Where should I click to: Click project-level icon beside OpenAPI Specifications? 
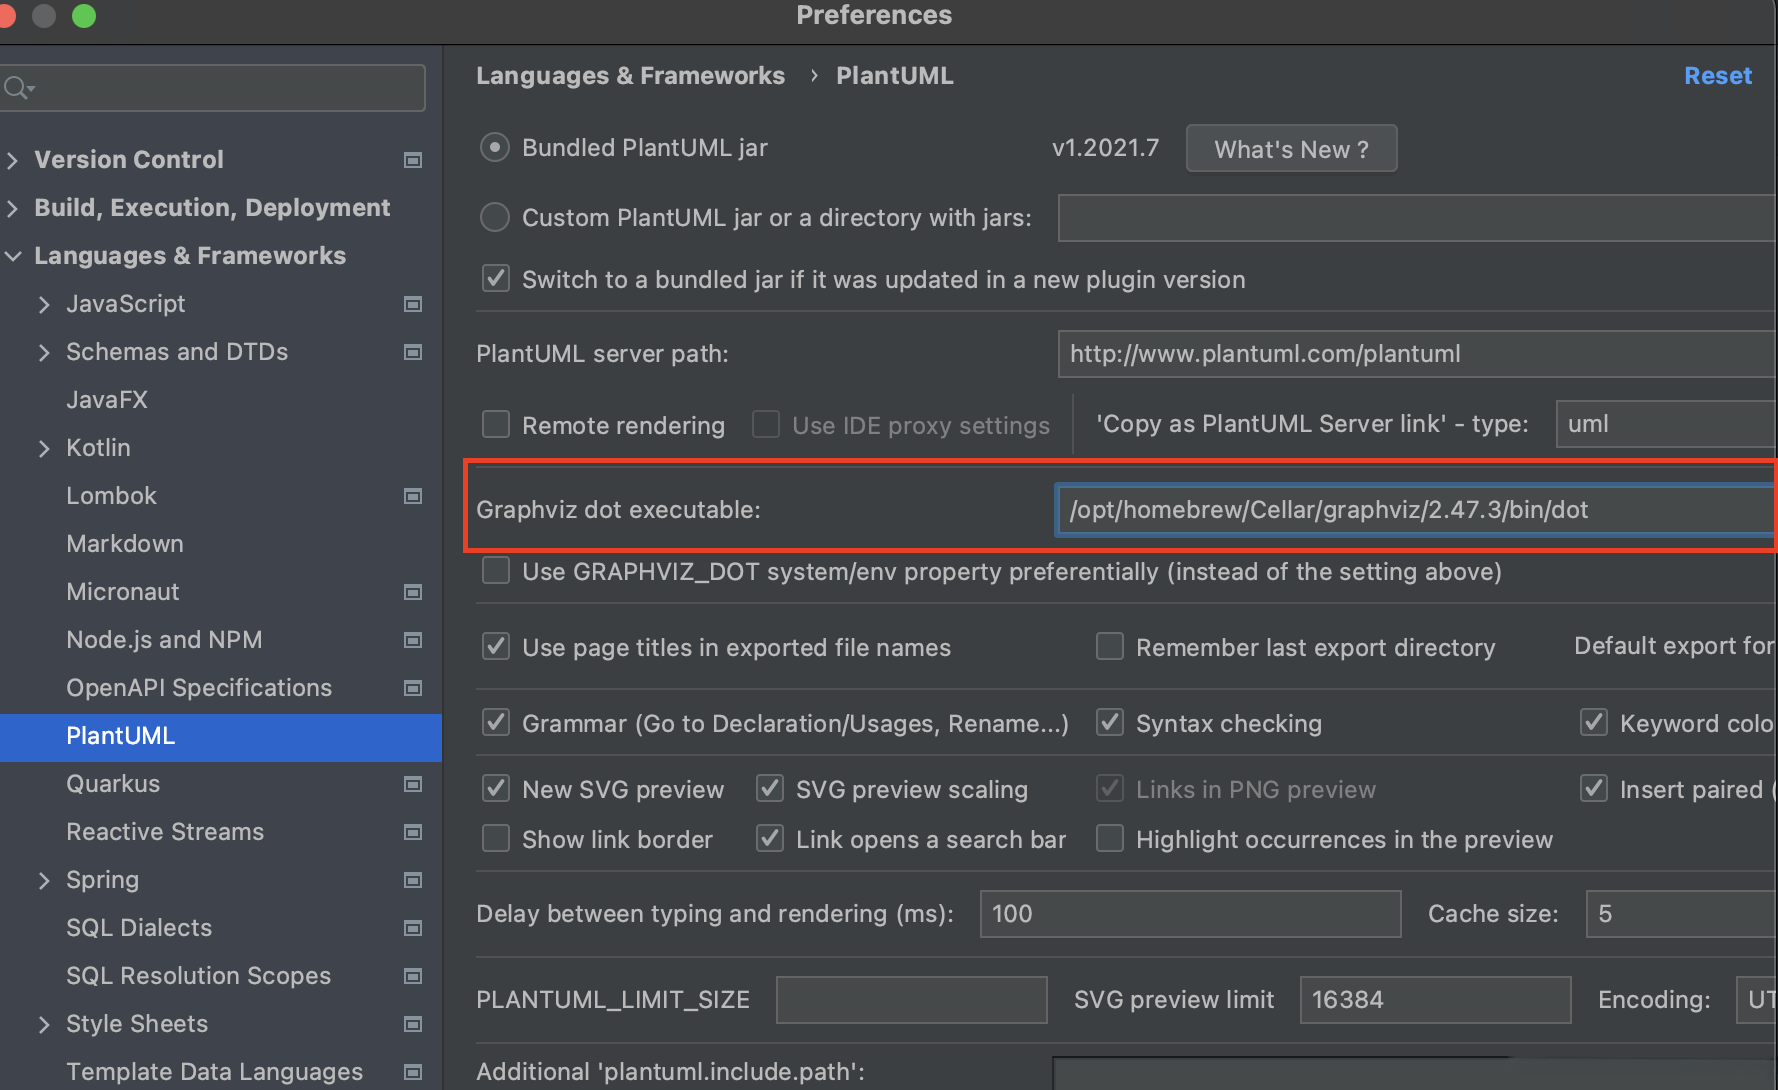412,688
